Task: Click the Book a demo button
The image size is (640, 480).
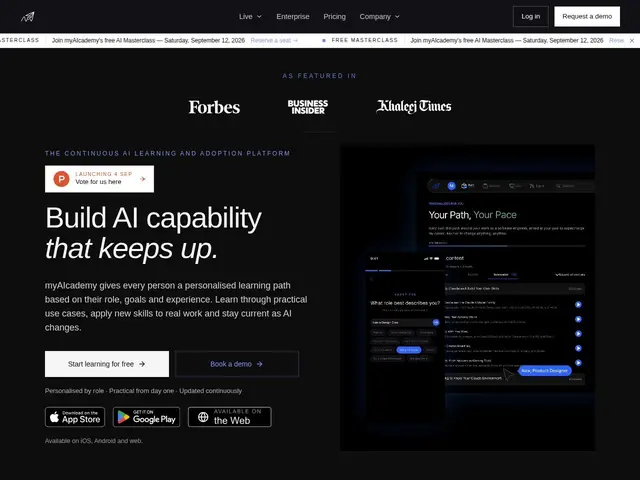Action: point(237,364)
